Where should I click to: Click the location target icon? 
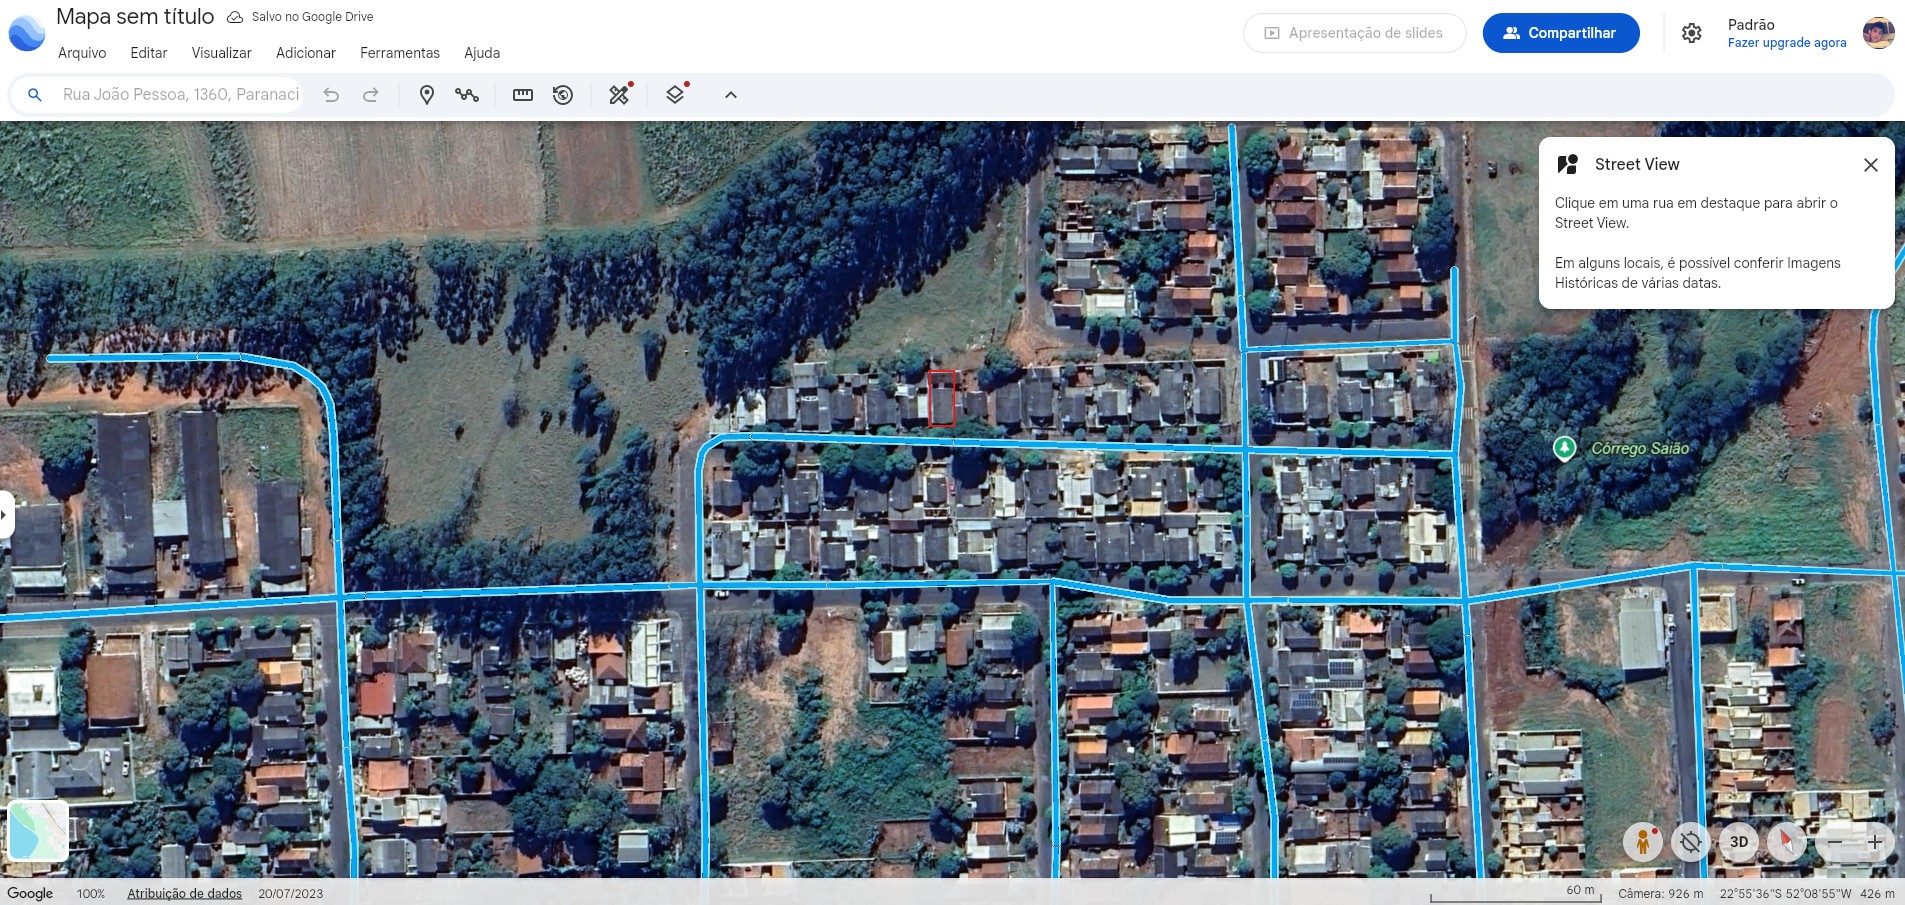(x=1690, y=842)
